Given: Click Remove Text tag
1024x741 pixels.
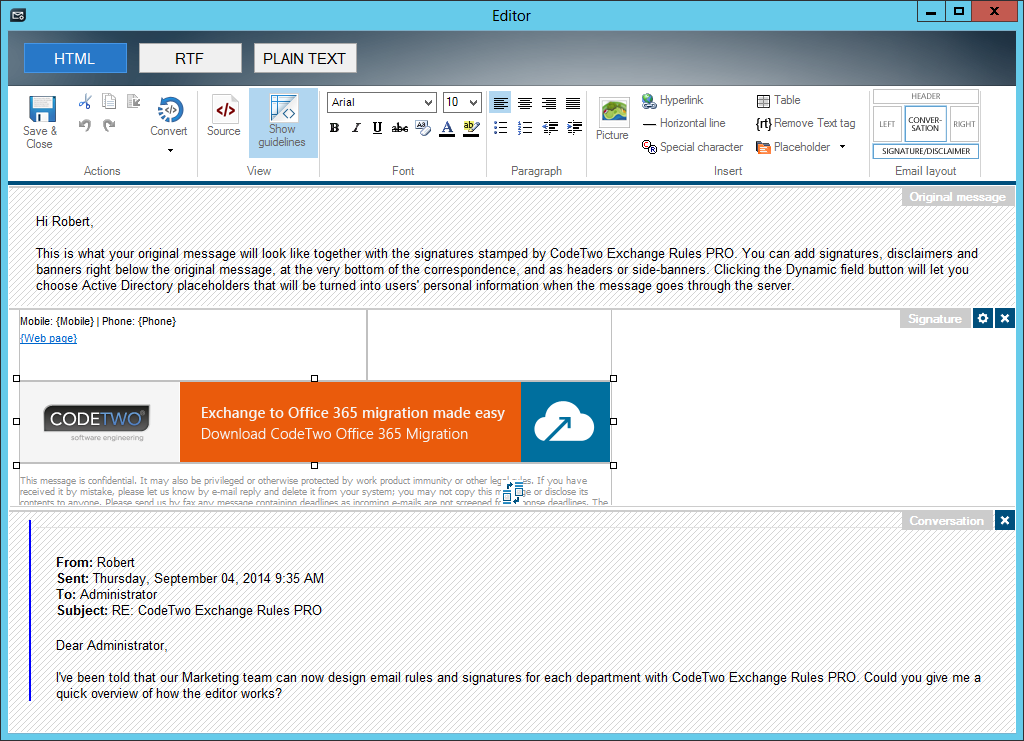Looking at the screenshot, I should point(805,123).
